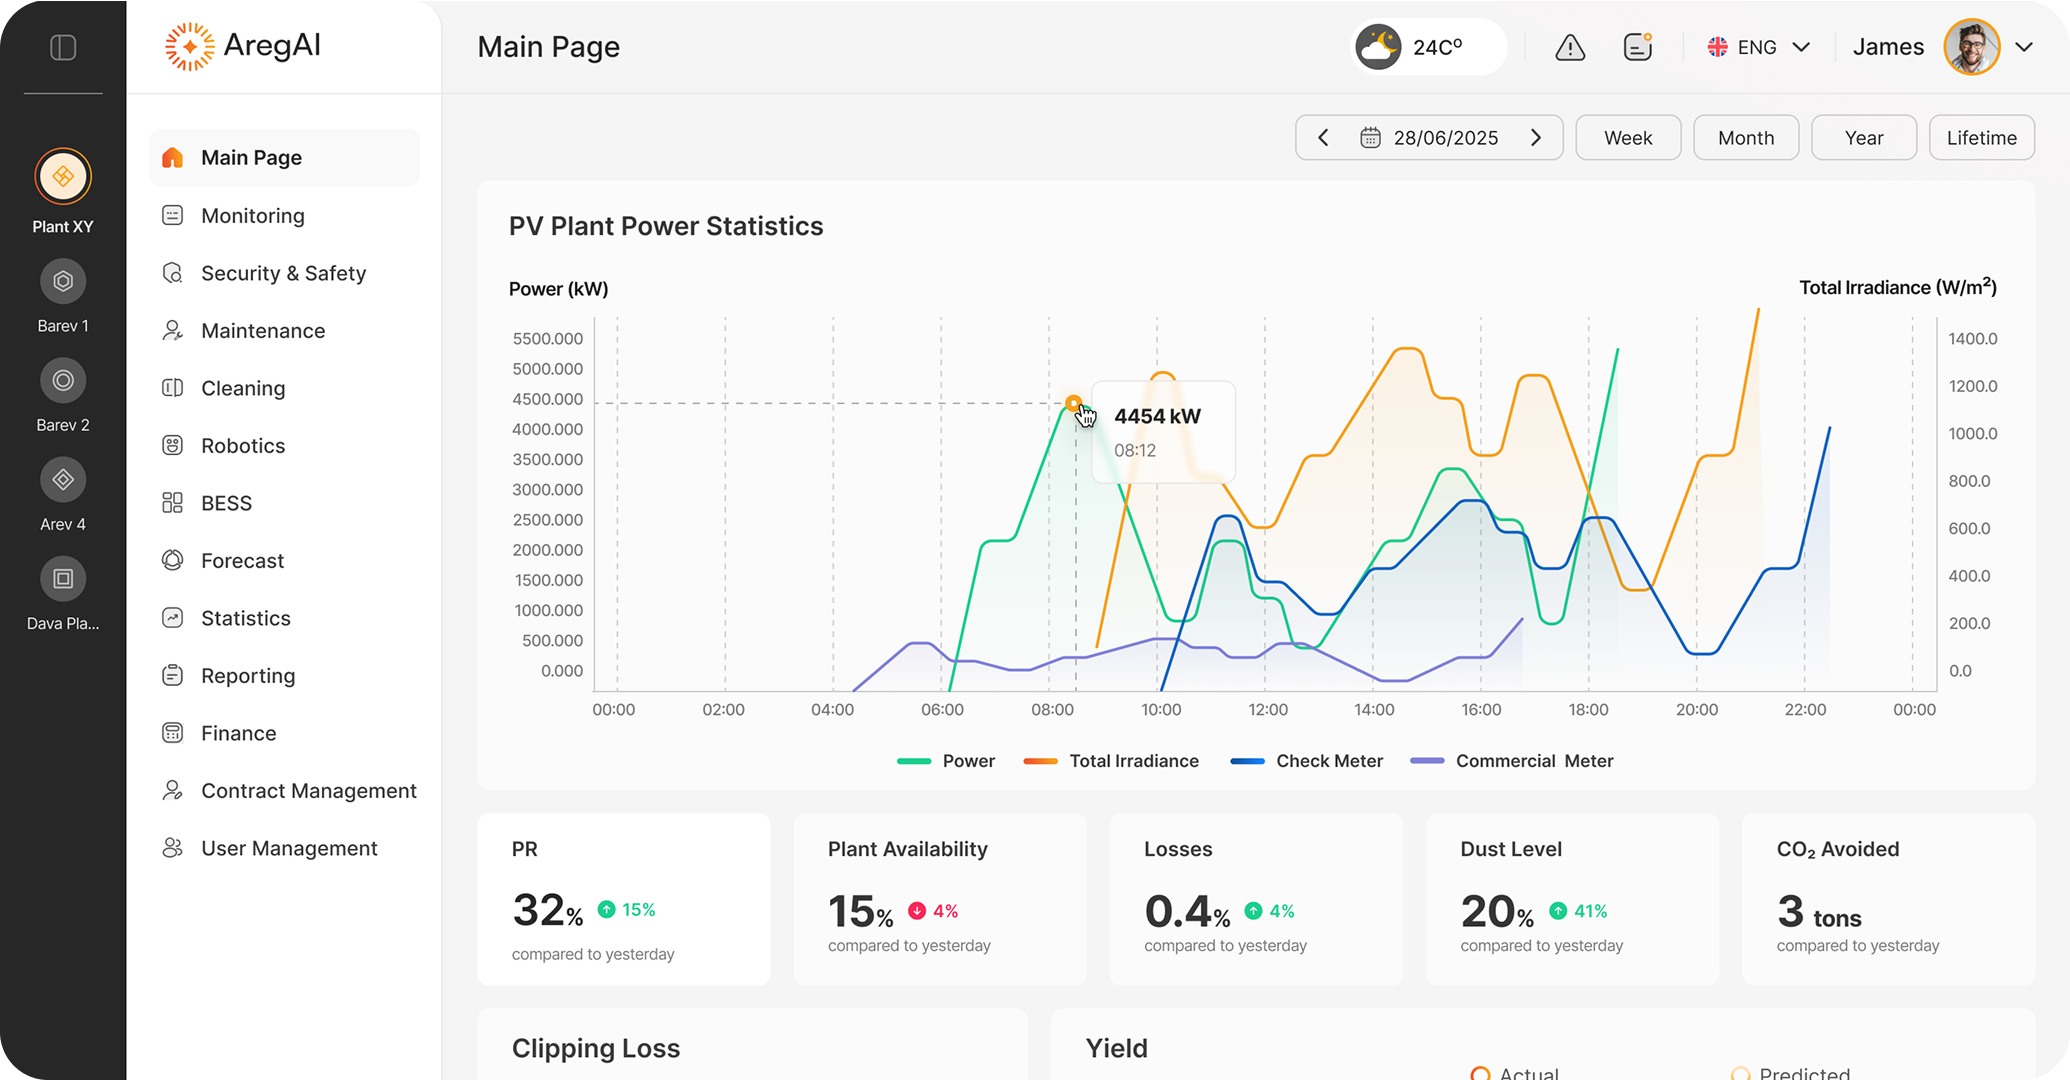Viewport: 2070px width, 1080px height.
Task: Expand the ENG language dropdown
Action: click(1759, 47)
